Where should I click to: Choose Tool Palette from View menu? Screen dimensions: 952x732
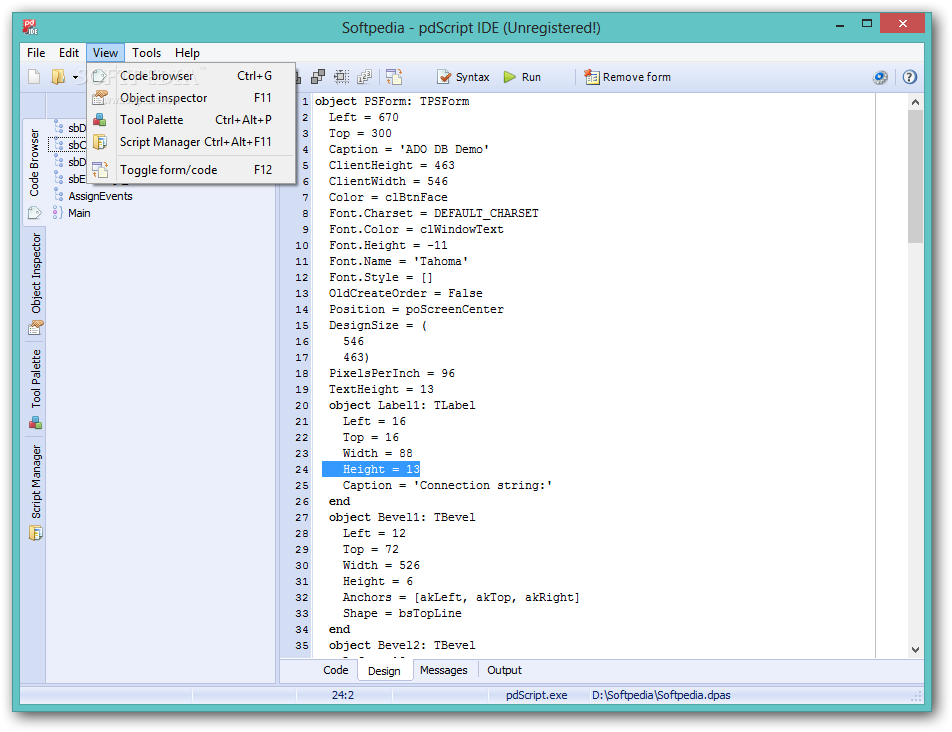tap(192, 120)
